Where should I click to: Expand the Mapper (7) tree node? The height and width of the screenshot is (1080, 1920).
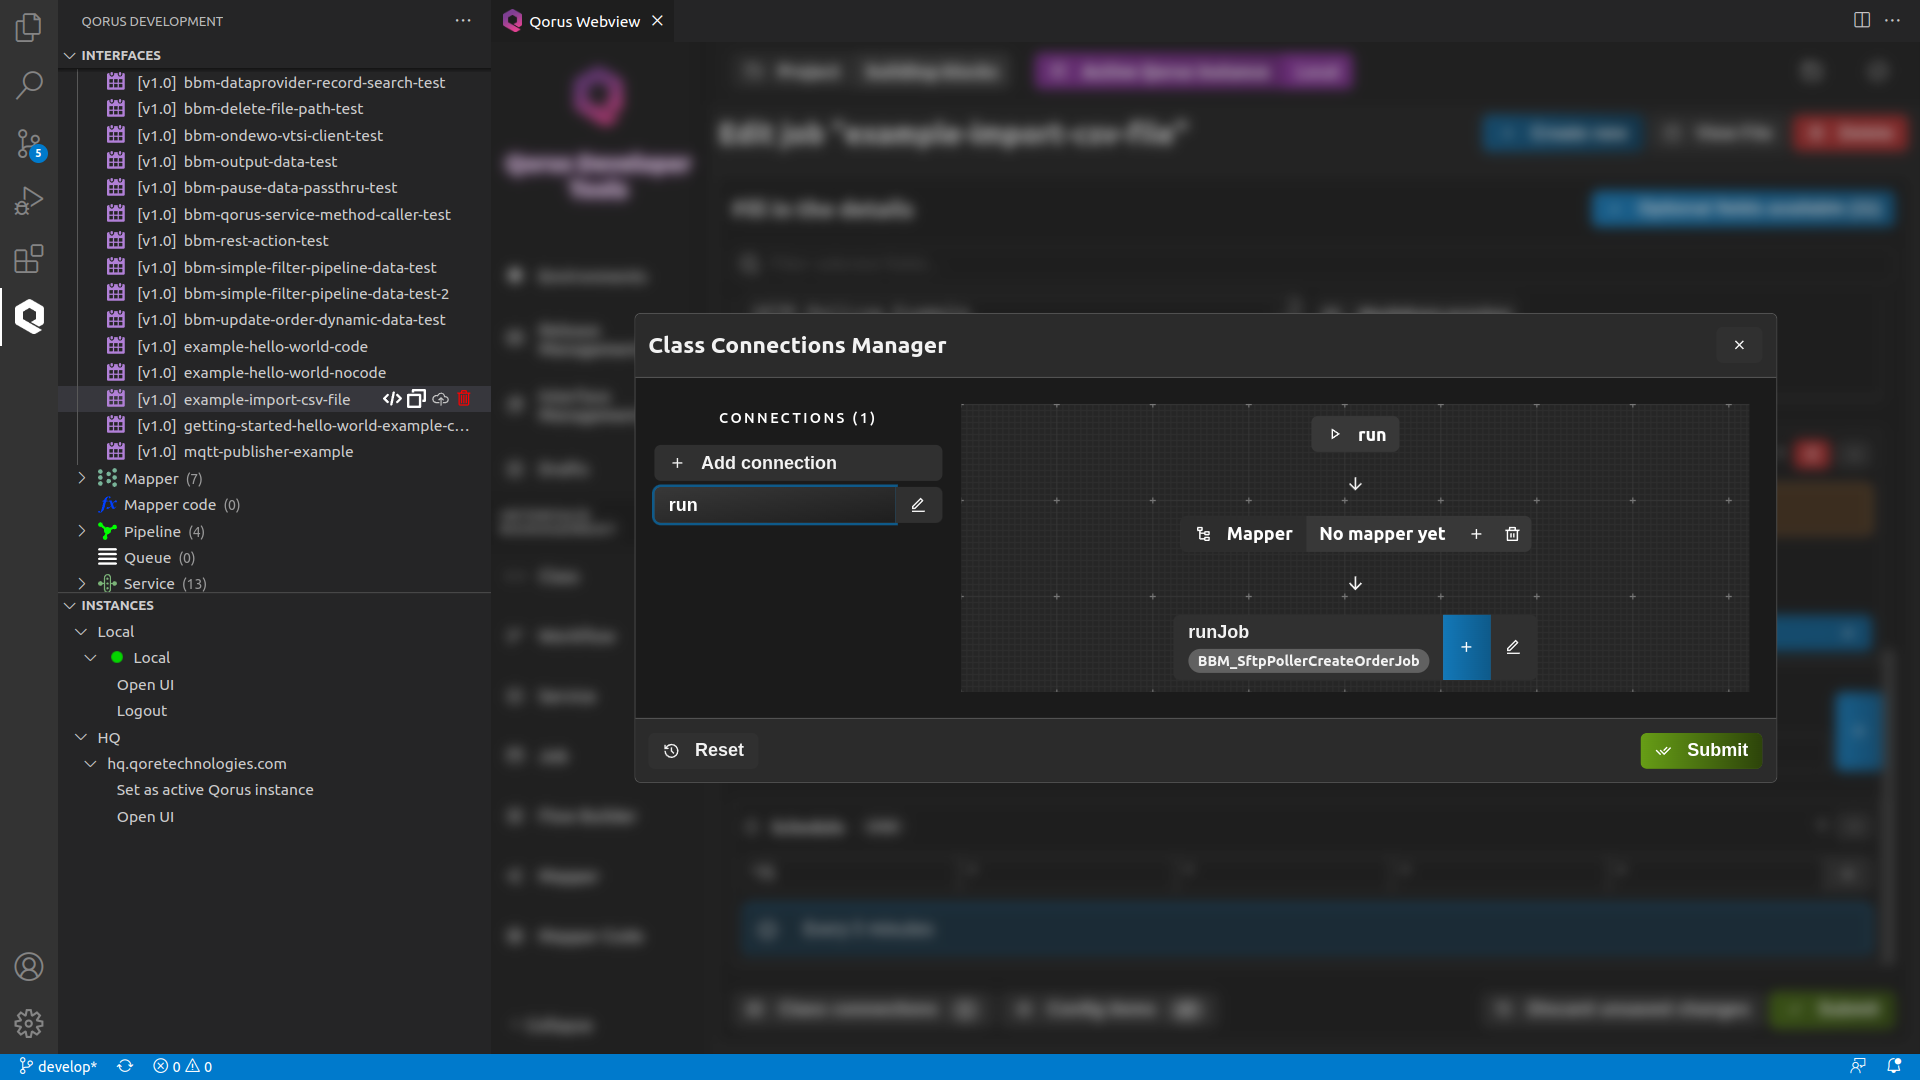[82, 478]
